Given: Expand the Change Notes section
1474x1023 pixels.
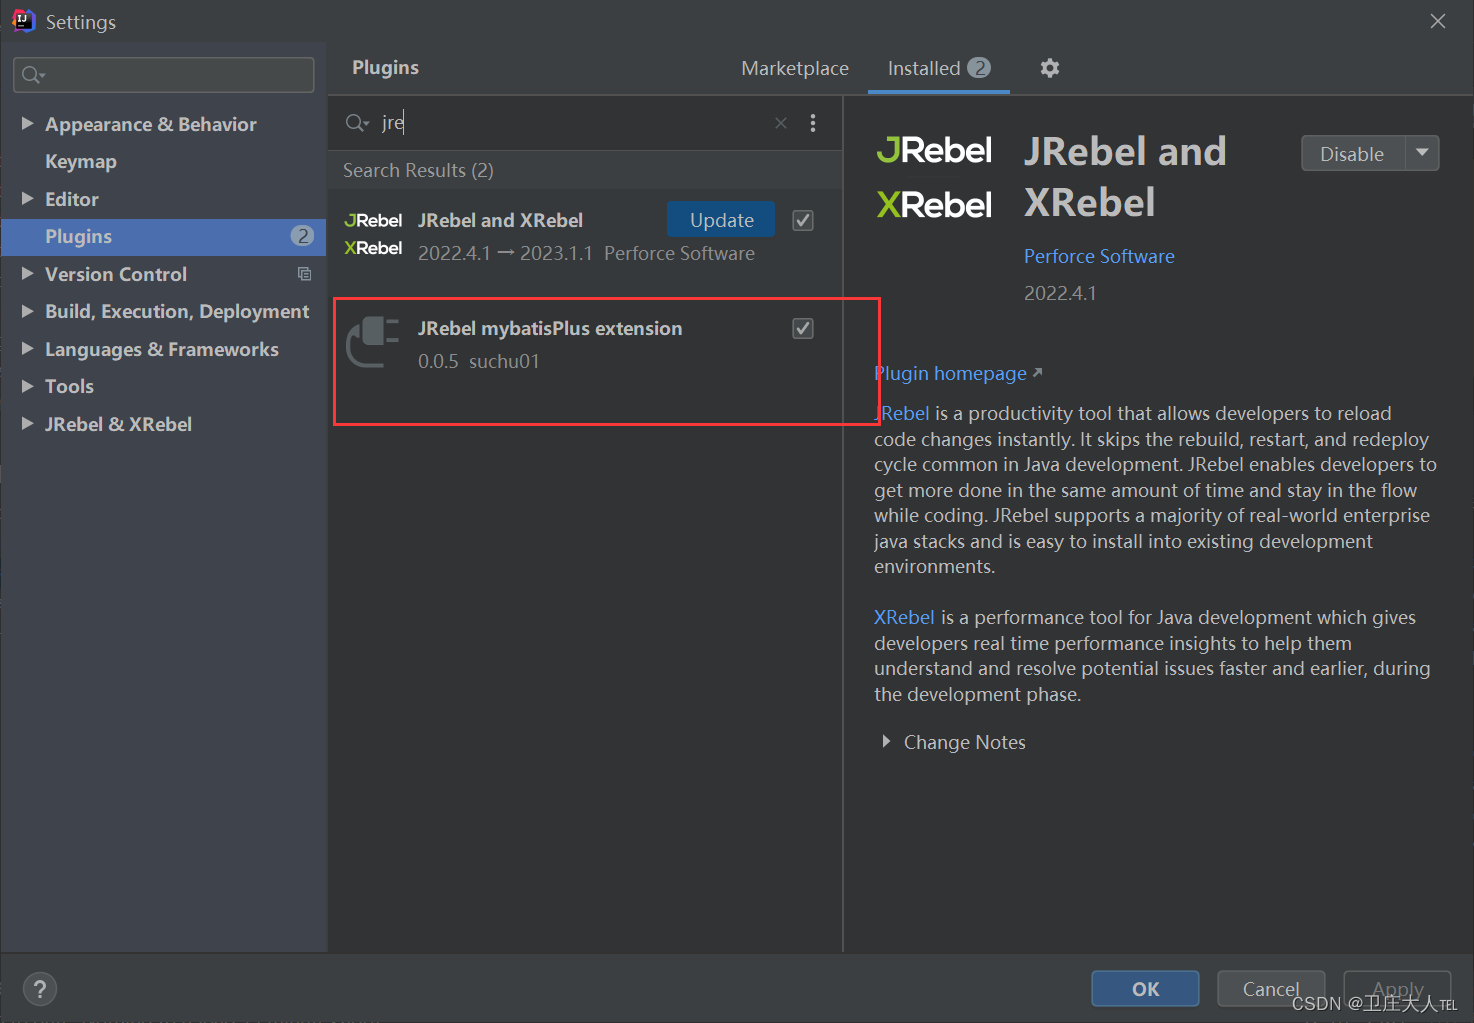Looking at the screenshot, I should 886,742.
